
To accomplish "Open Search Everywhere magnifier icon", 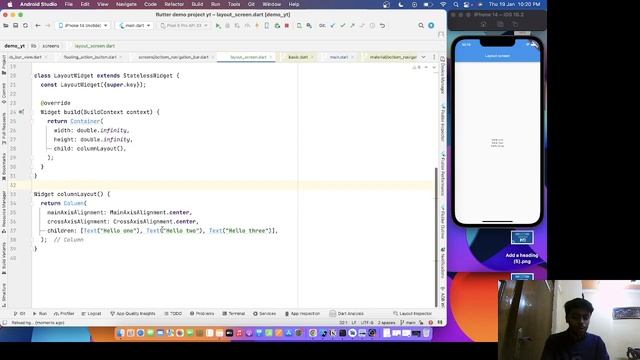I will click(x=421, y=25).
